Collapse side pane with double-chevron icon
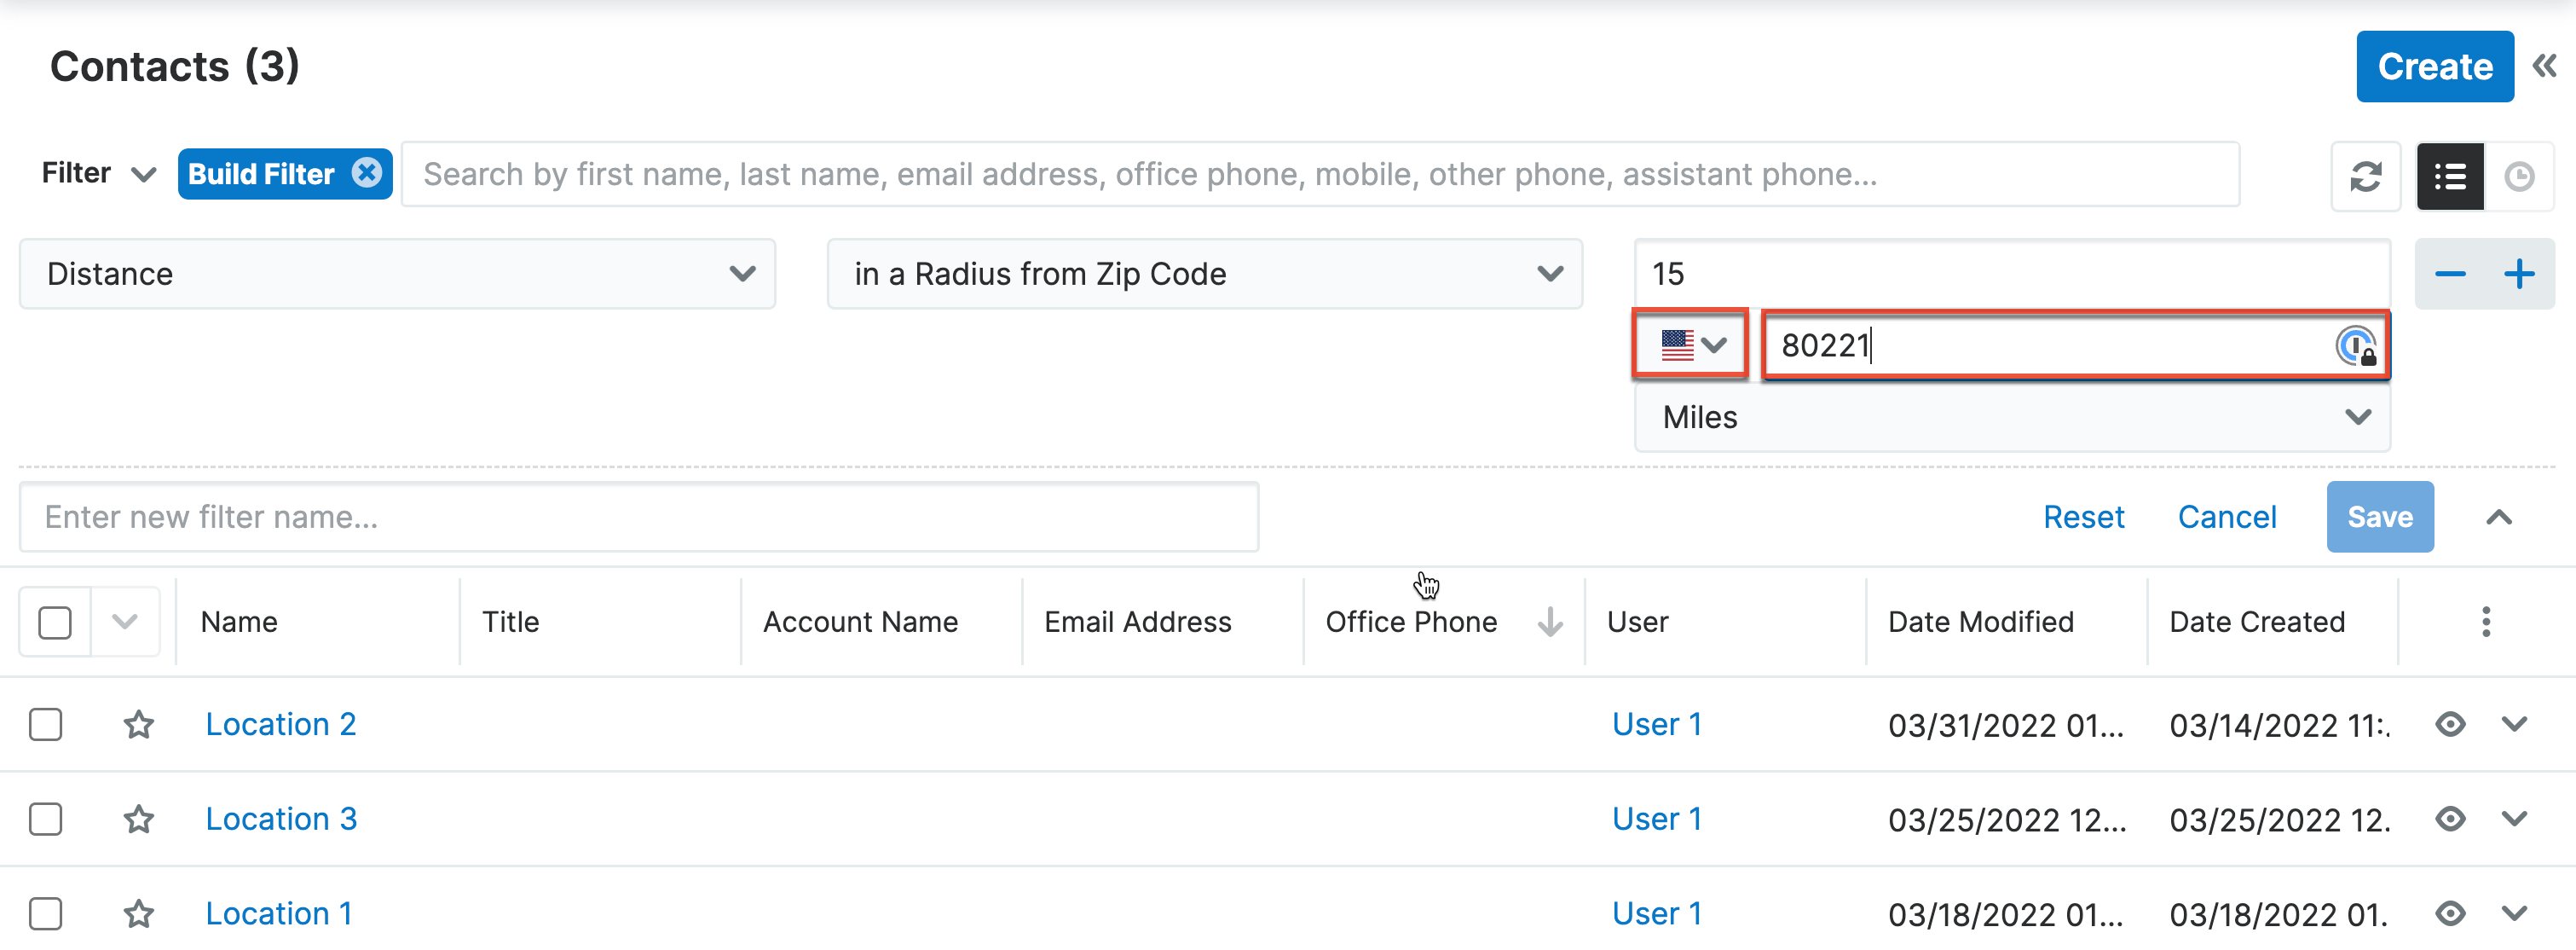Screen dimensions: 2576x950 point(2544,67)
